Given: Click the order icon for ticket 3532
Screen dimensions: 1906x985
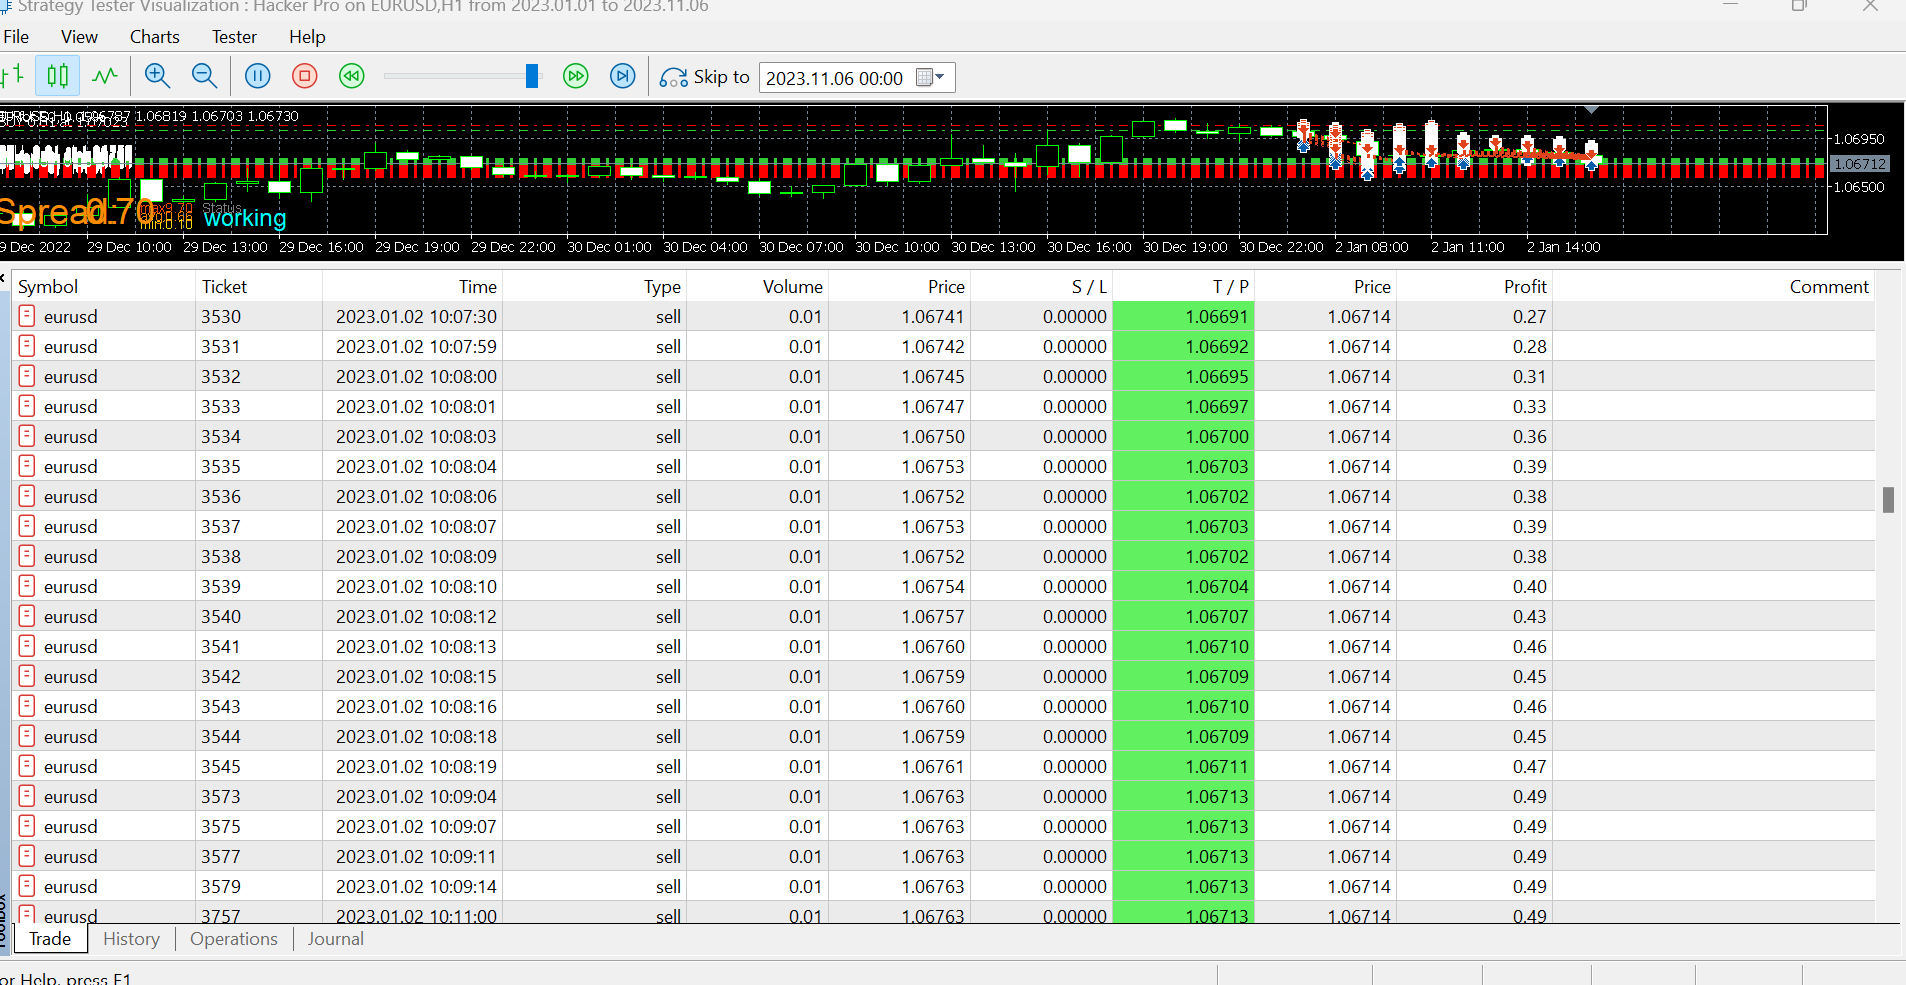Looking at the screenshot, I should pyautogui.click(x=27, y=376).
